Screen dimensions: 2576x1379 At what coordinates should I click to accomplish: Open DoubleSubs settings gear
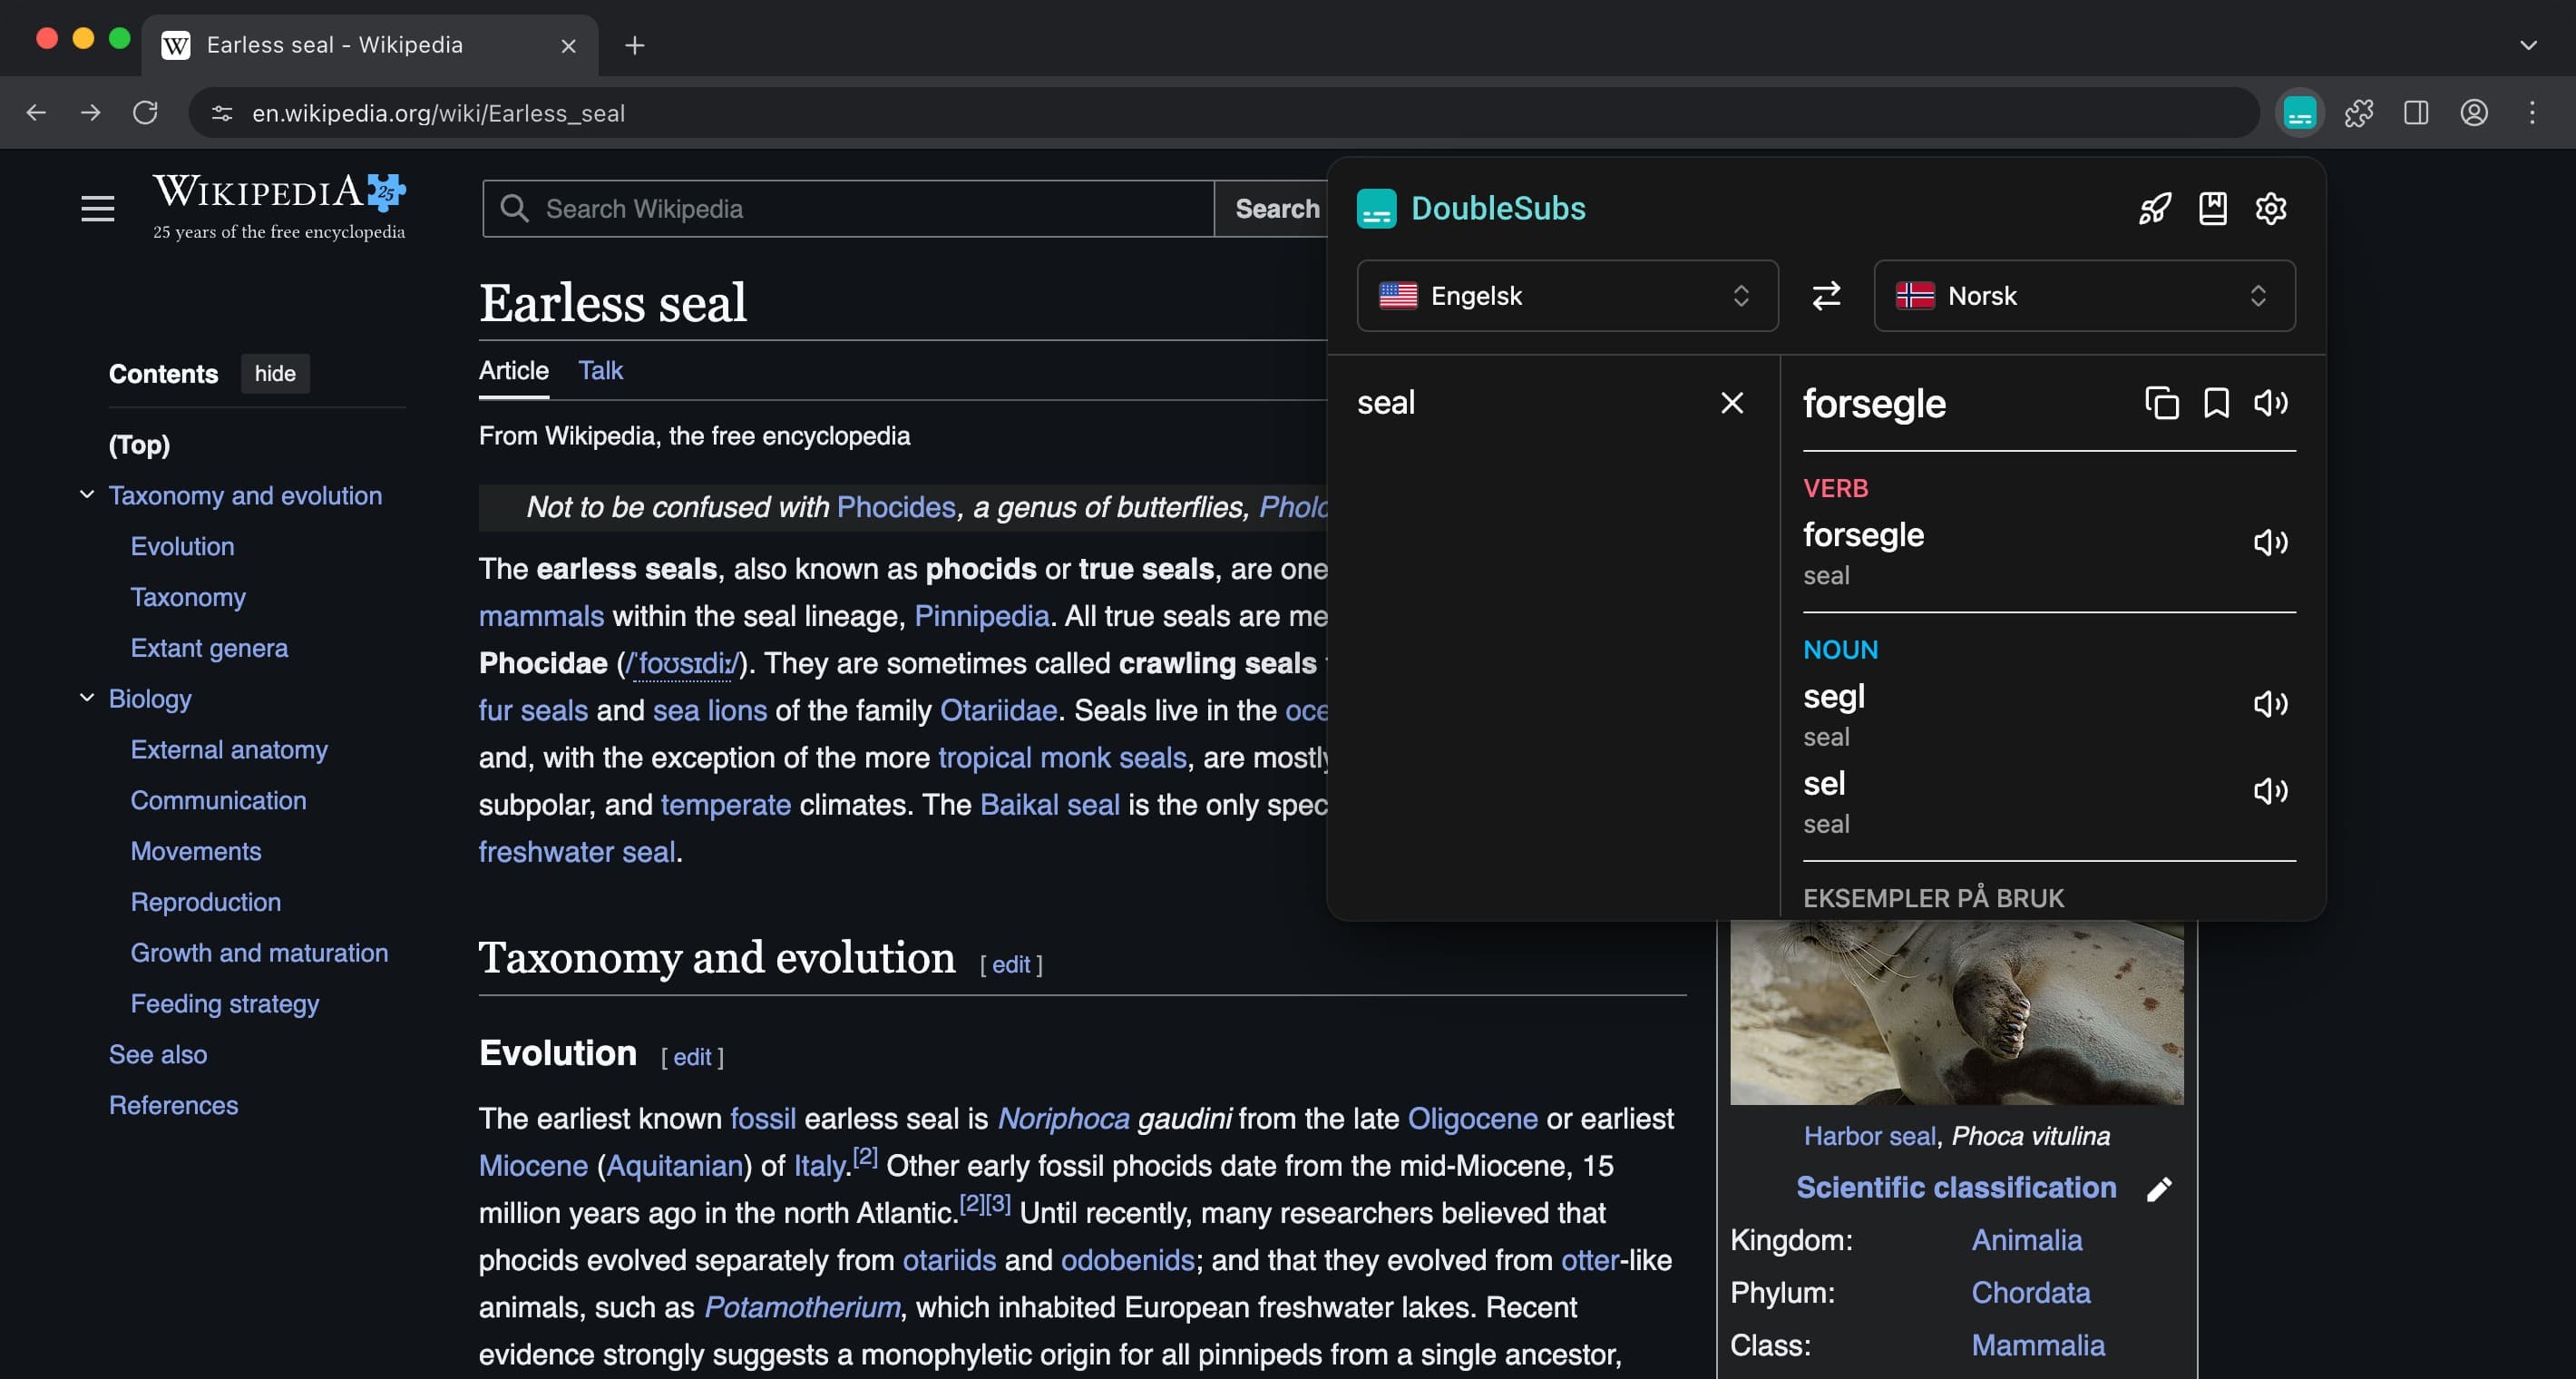[x=2271, y=208]
